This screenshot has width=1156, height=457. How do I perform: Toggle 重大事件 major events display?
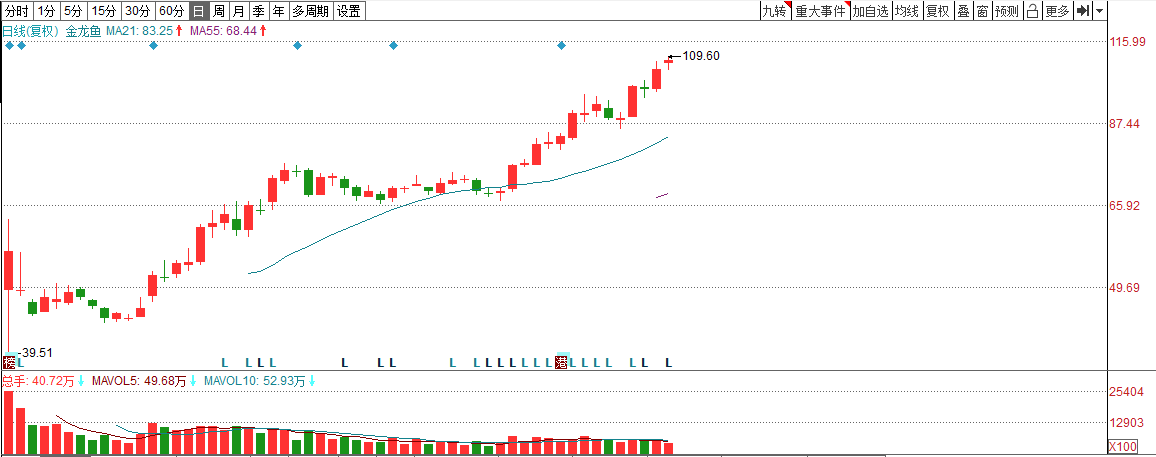(x=821, y=11)
